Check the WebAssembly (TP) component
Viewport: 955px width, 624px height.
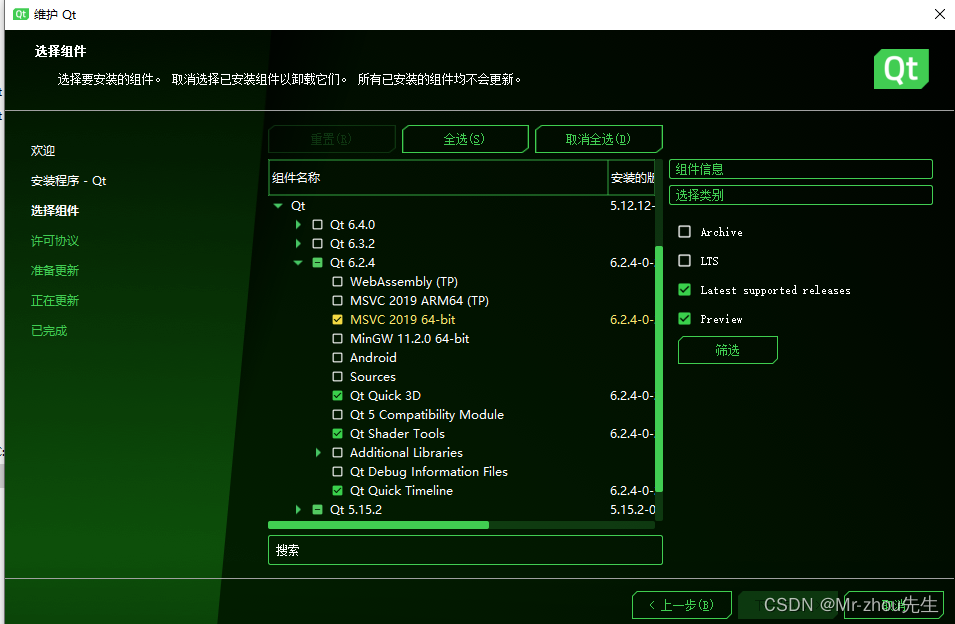pos(337,281)
